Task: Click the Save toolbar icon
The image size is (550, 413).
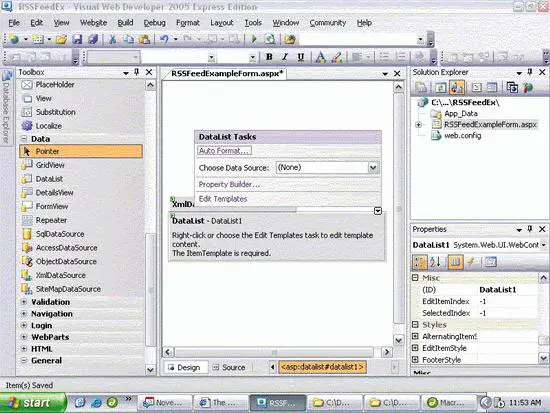Action: [x=77, y=39]
